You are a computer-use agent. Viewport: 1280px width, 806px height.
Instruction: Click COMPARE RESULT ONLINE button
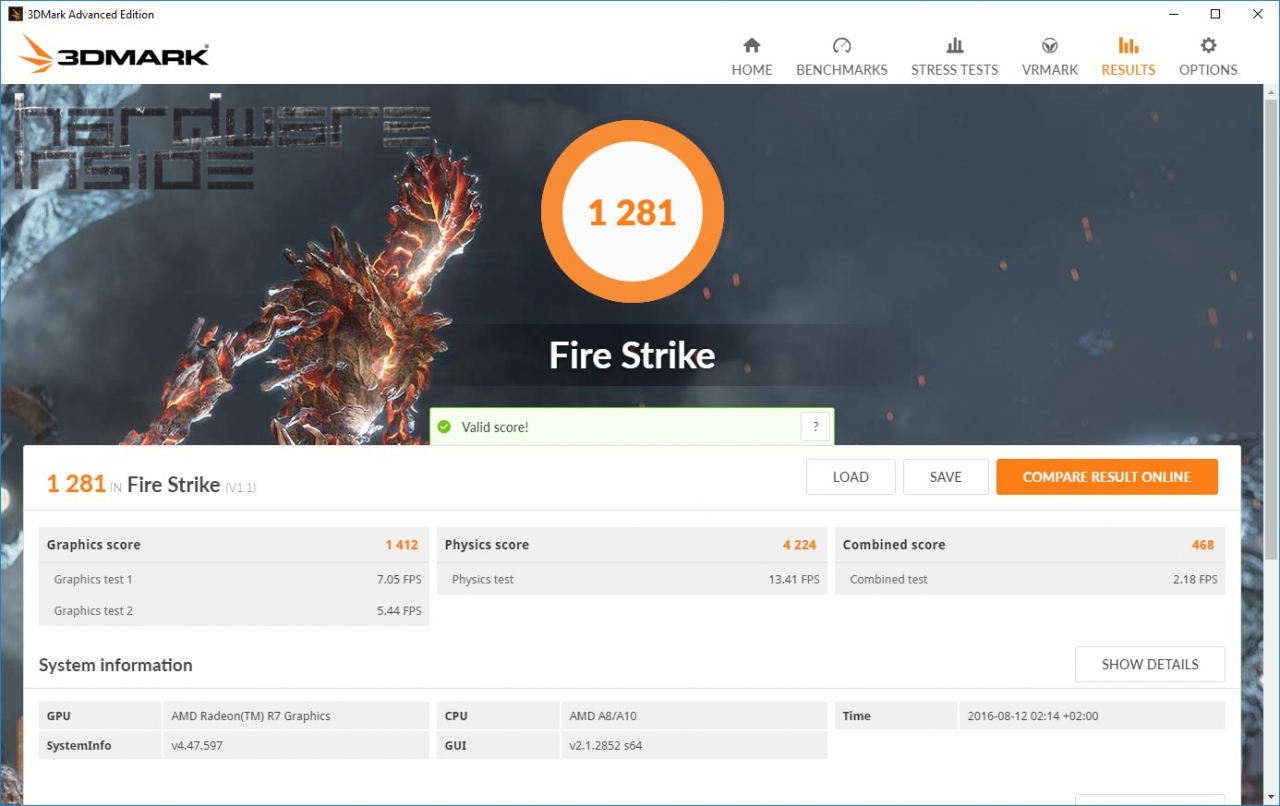(1106, 477)
